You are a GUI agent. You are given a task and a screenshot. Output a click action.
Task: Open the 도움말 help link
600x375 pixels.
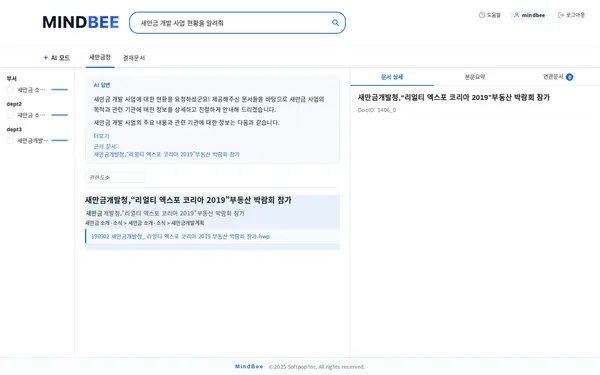(490, 15)
